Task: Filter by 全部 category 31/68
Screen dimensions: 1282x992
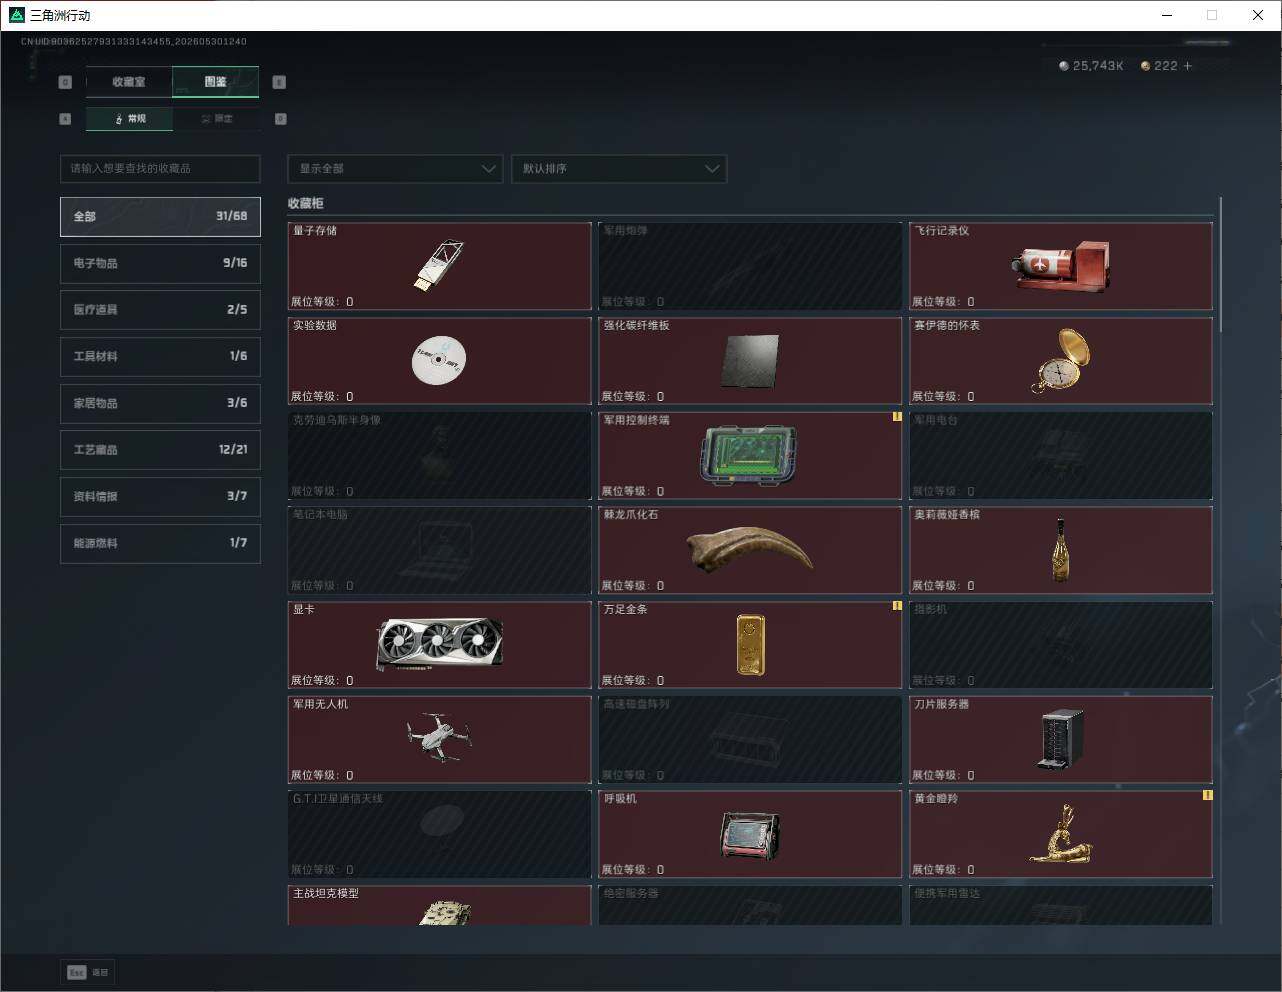Action: click(160, 216)
